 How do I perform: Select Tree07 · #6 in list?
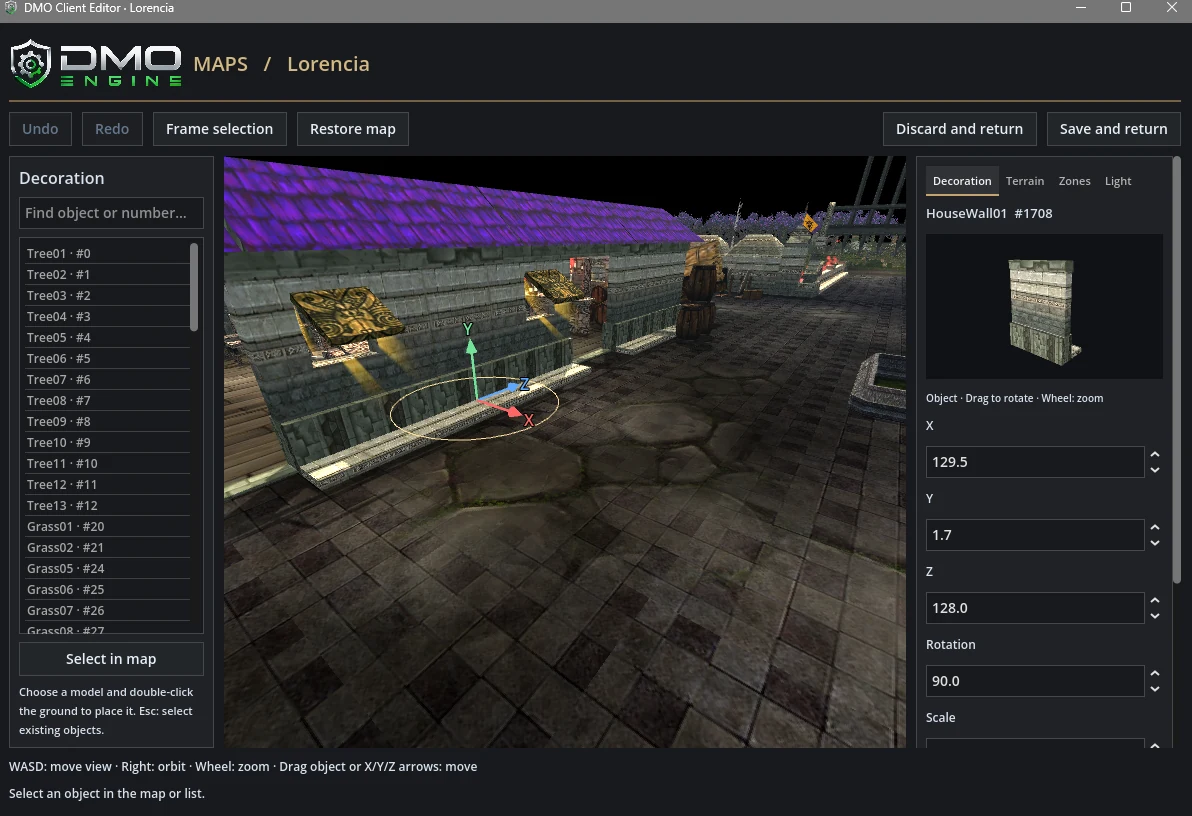(x=108, y=379)
